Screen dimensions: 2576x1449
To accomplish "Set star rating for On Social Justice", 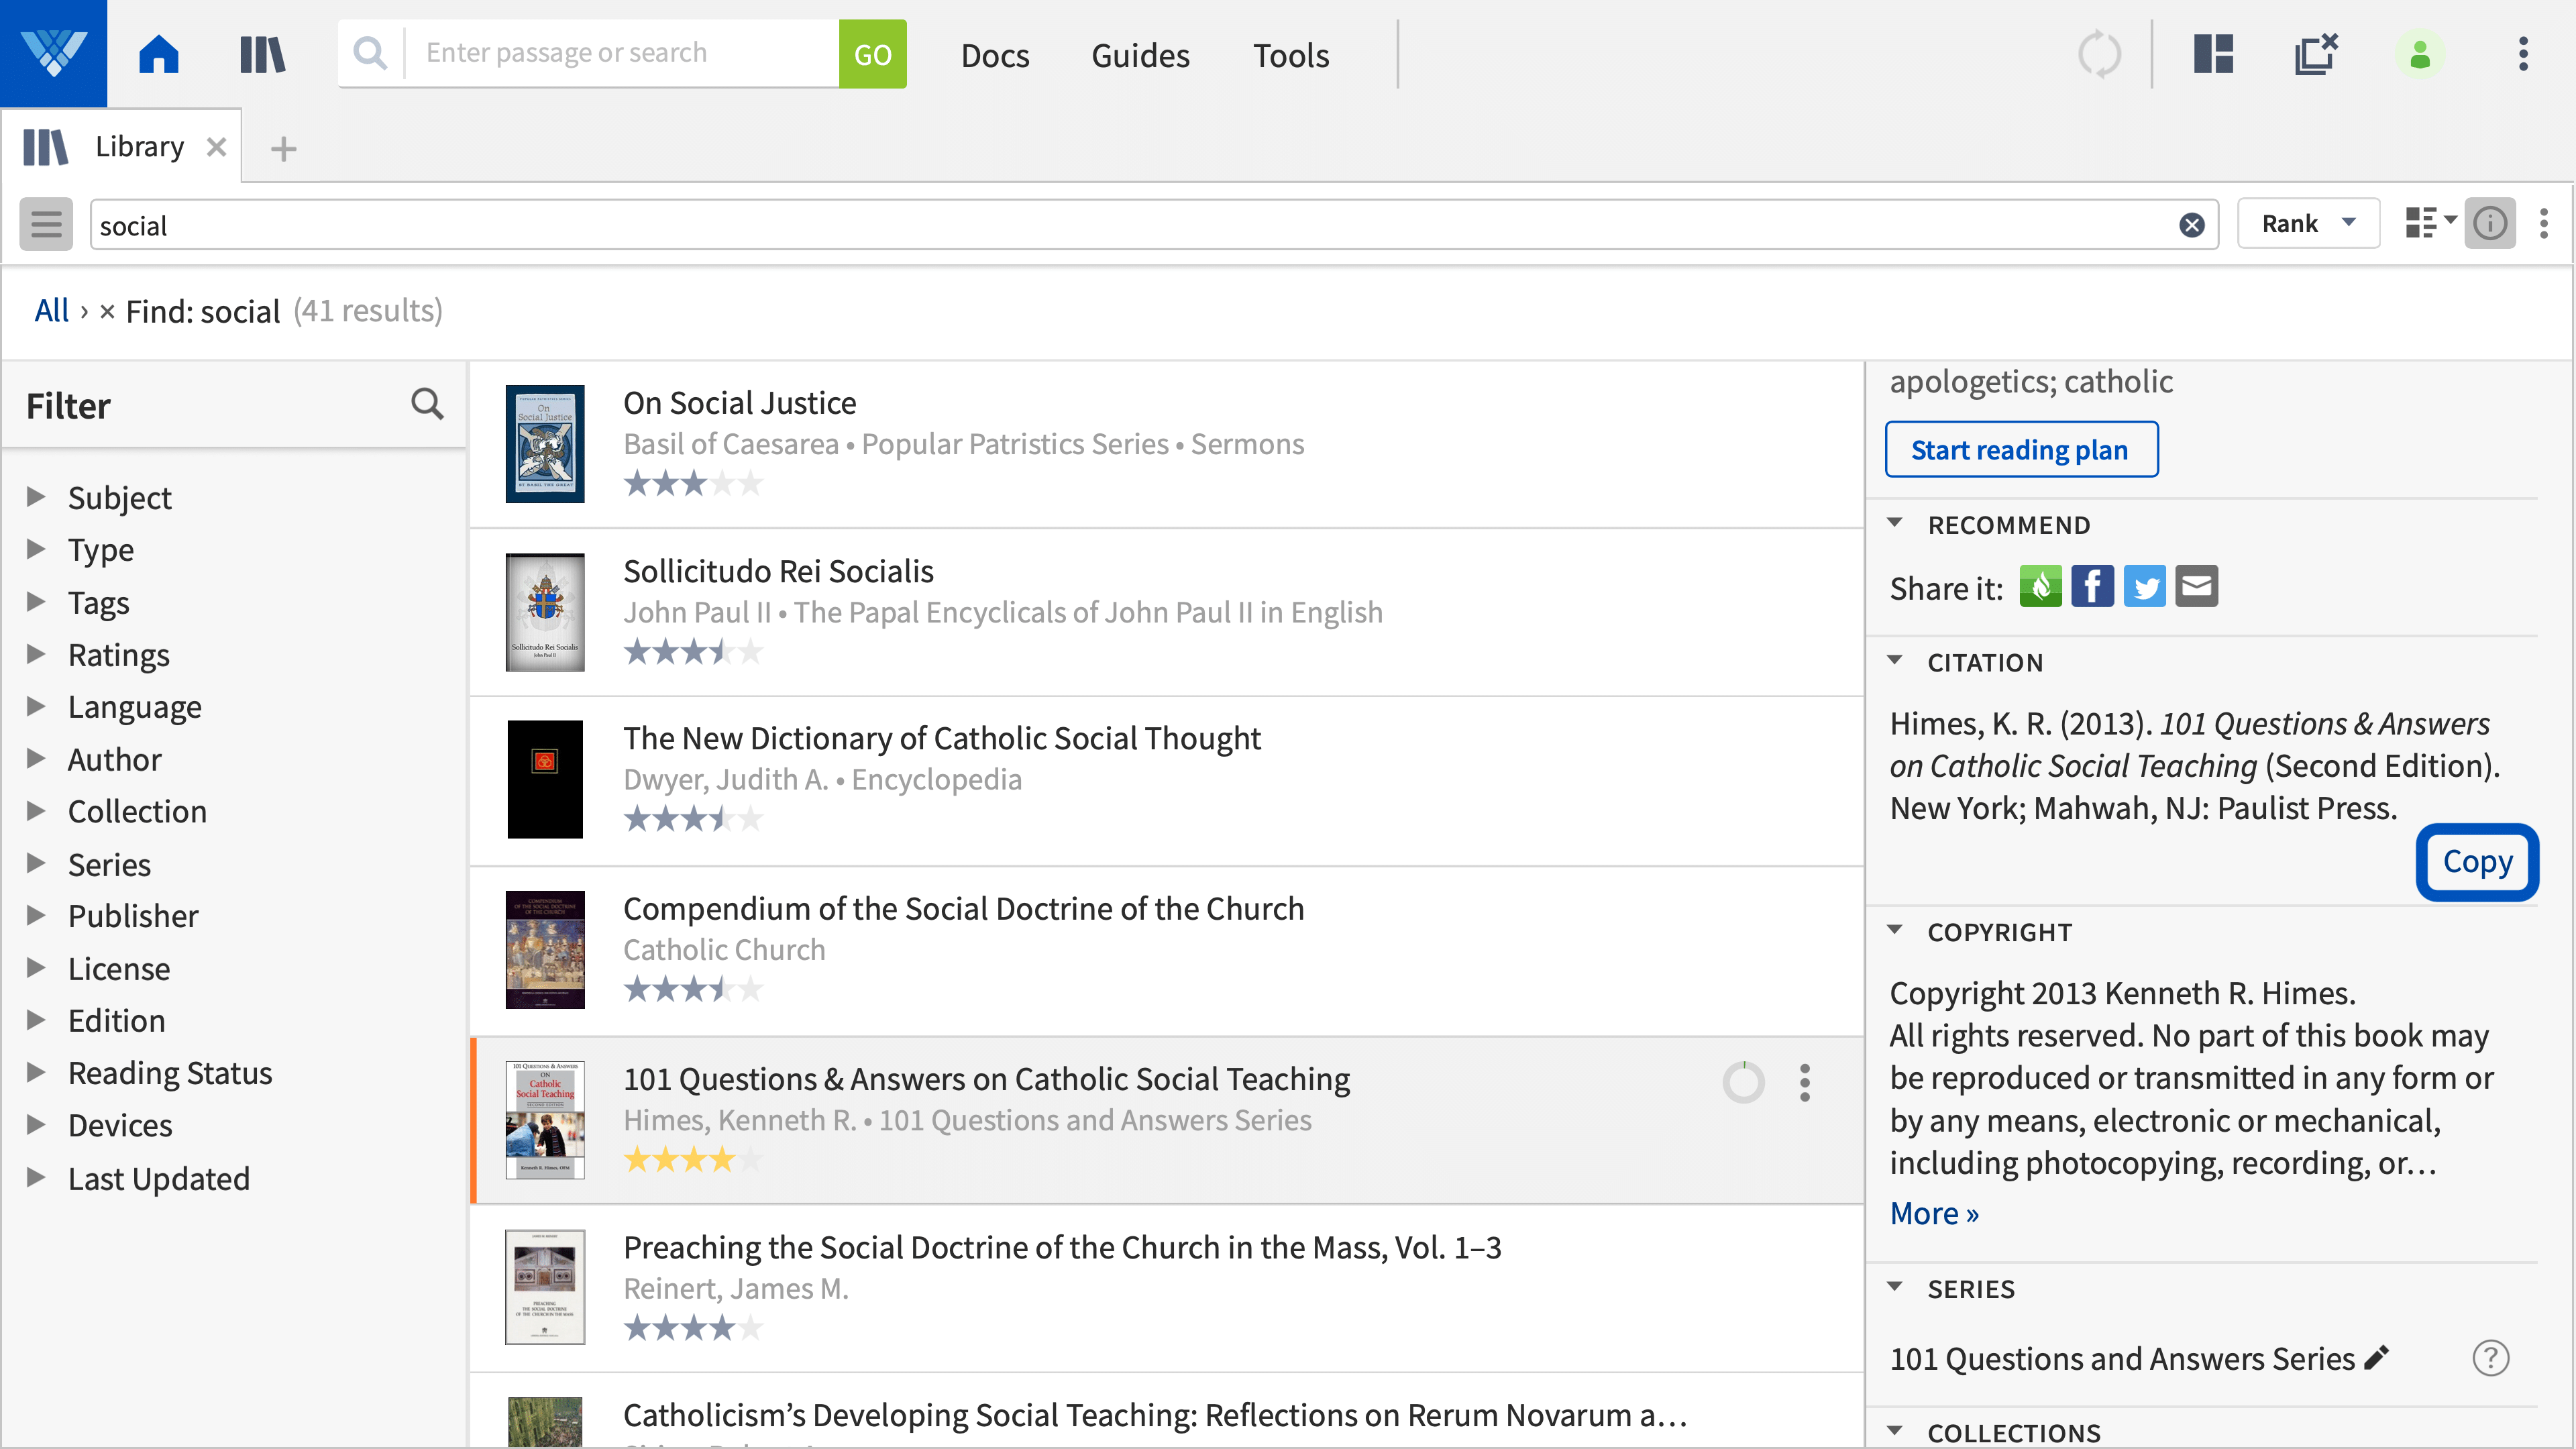I will [x=693, y=484].
